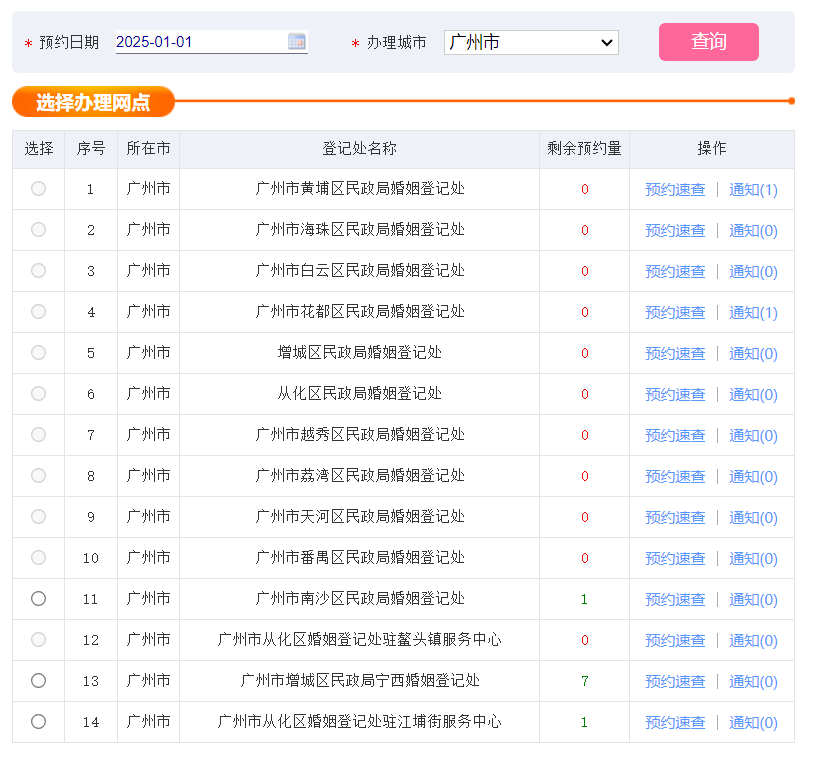Open 通知(1) link for 花都区 row

(x=753, y=312)
